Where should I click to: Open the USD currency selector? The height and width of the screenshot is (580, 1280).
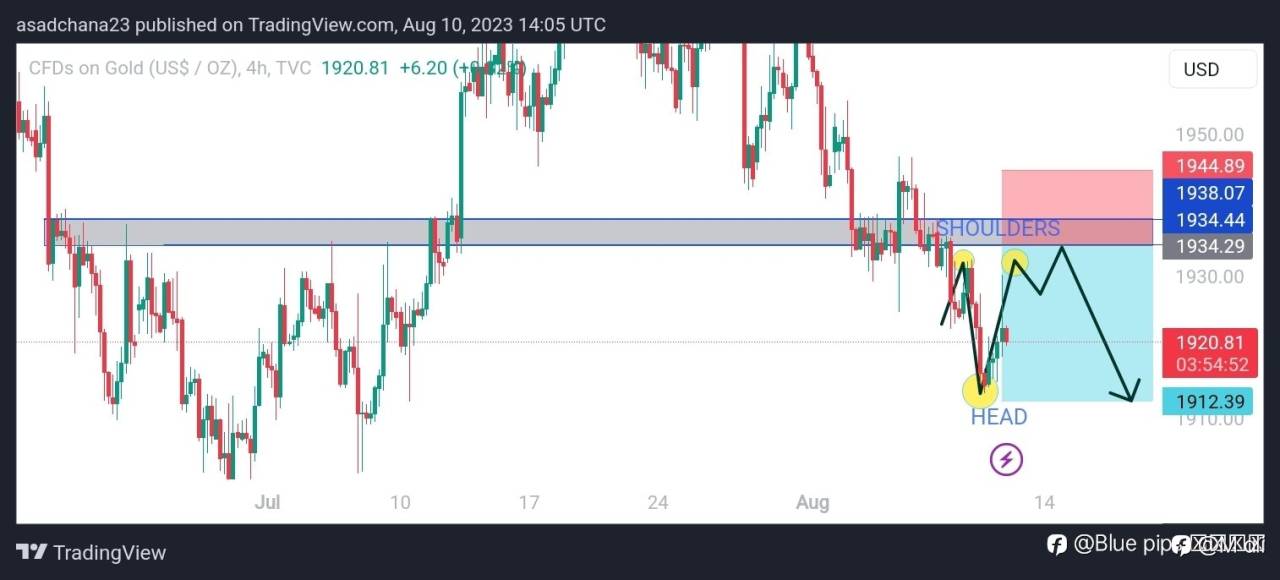coord(1213,69)
